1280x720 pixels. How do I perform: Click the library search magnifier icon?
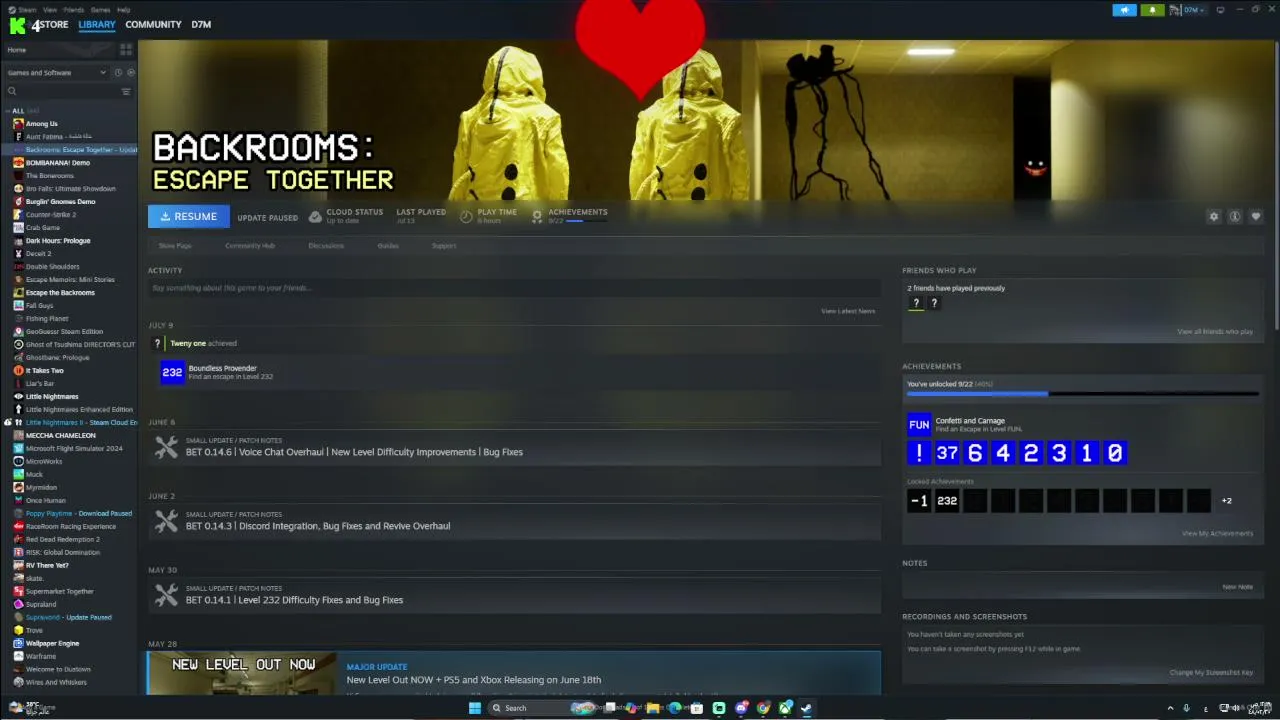[12, 91]
